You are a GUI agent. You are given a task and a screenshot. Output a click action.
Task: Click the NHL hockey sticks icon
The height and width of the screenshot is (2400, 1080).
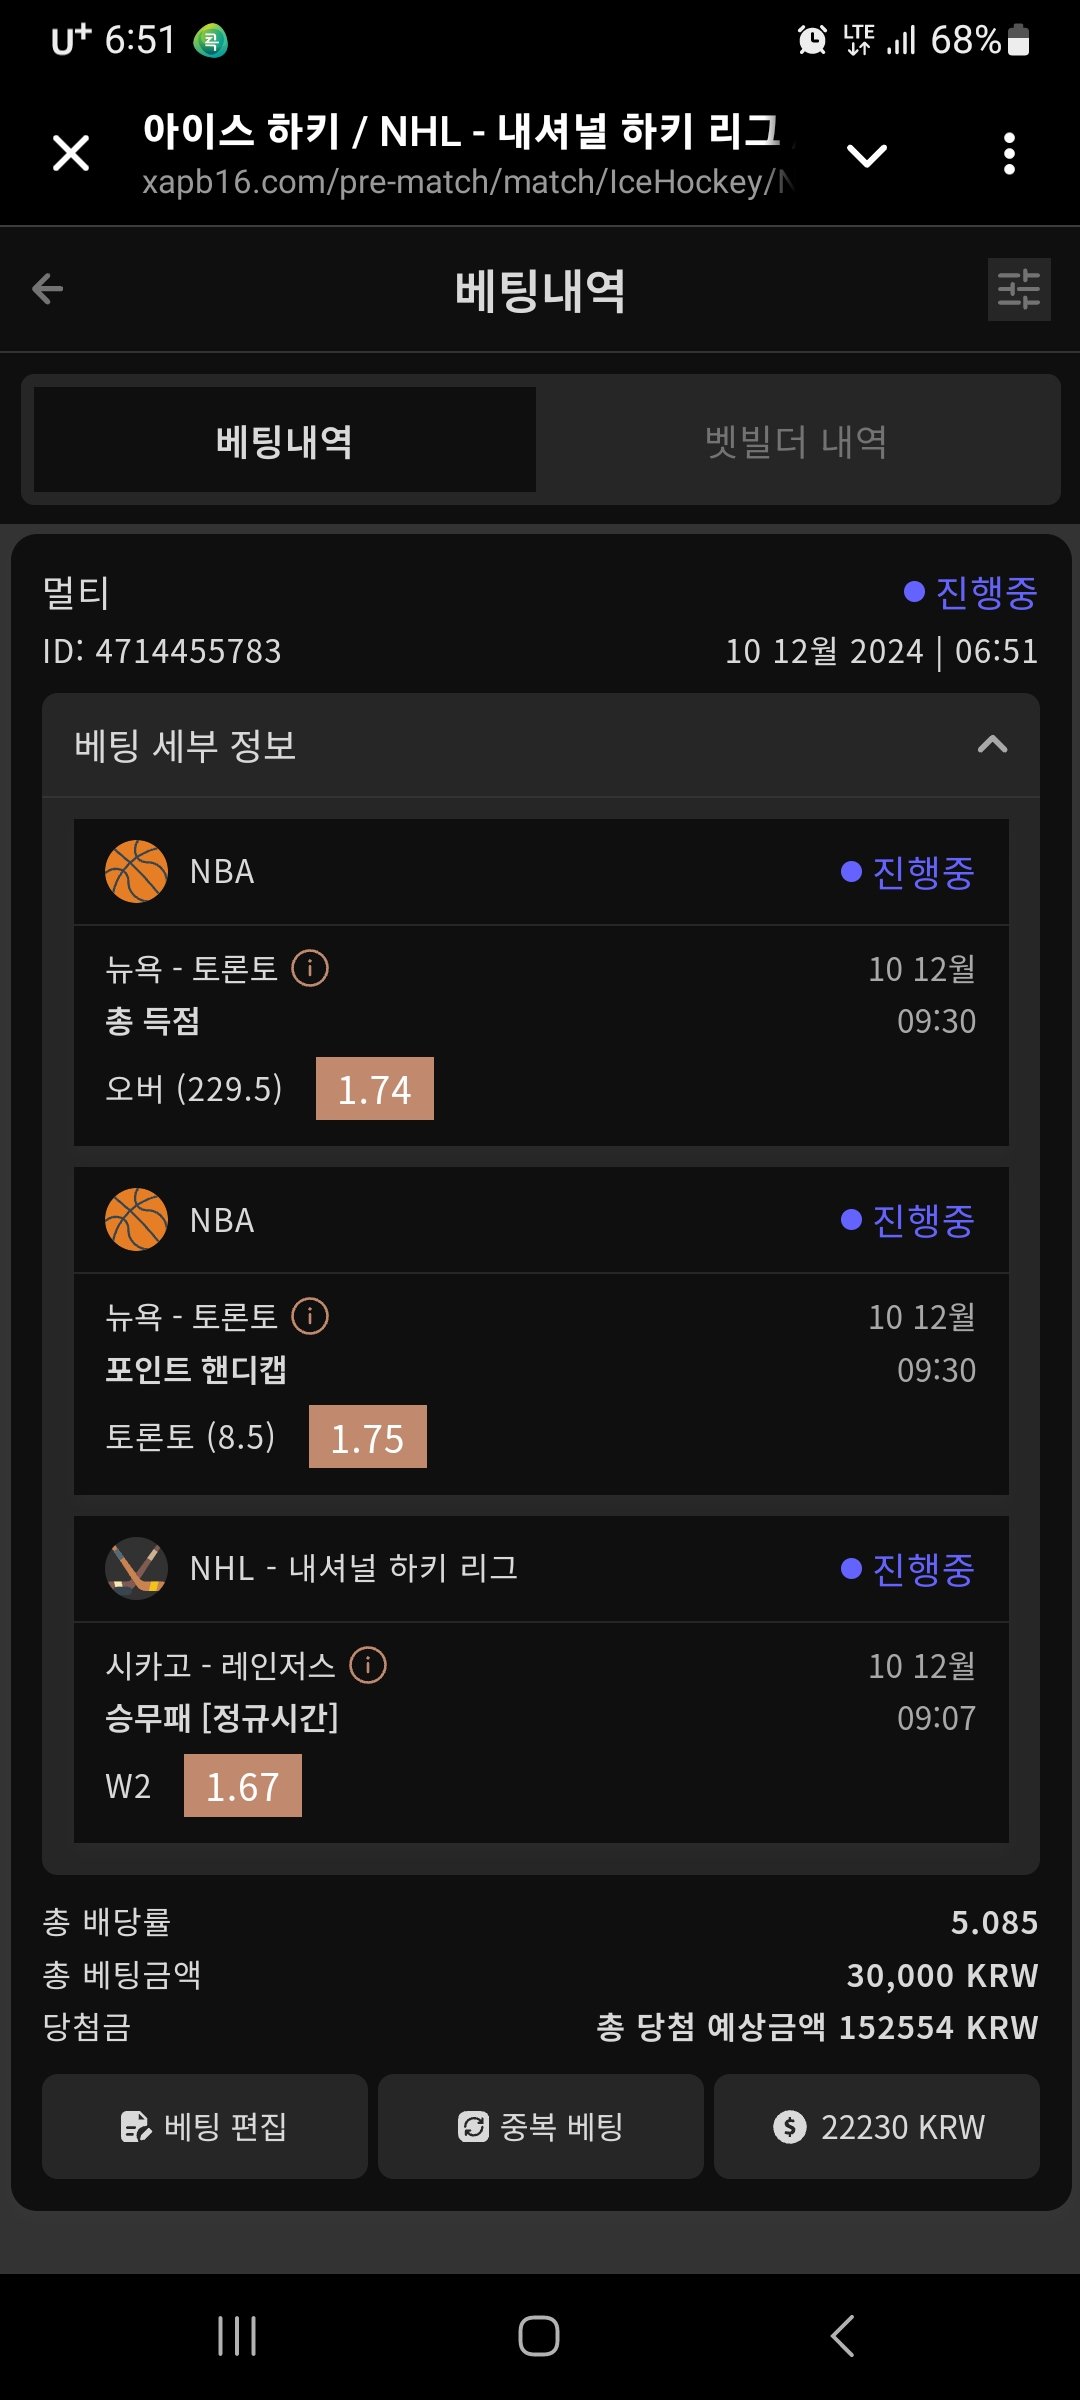[136, 1568]
